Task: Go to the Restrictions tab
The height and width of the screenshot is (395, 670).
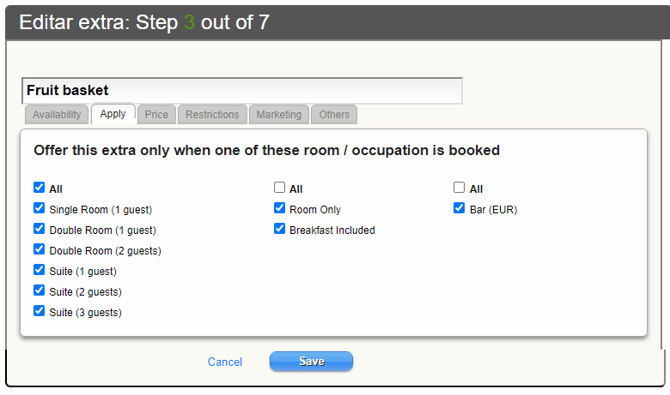Action: [x=212, y=115]
